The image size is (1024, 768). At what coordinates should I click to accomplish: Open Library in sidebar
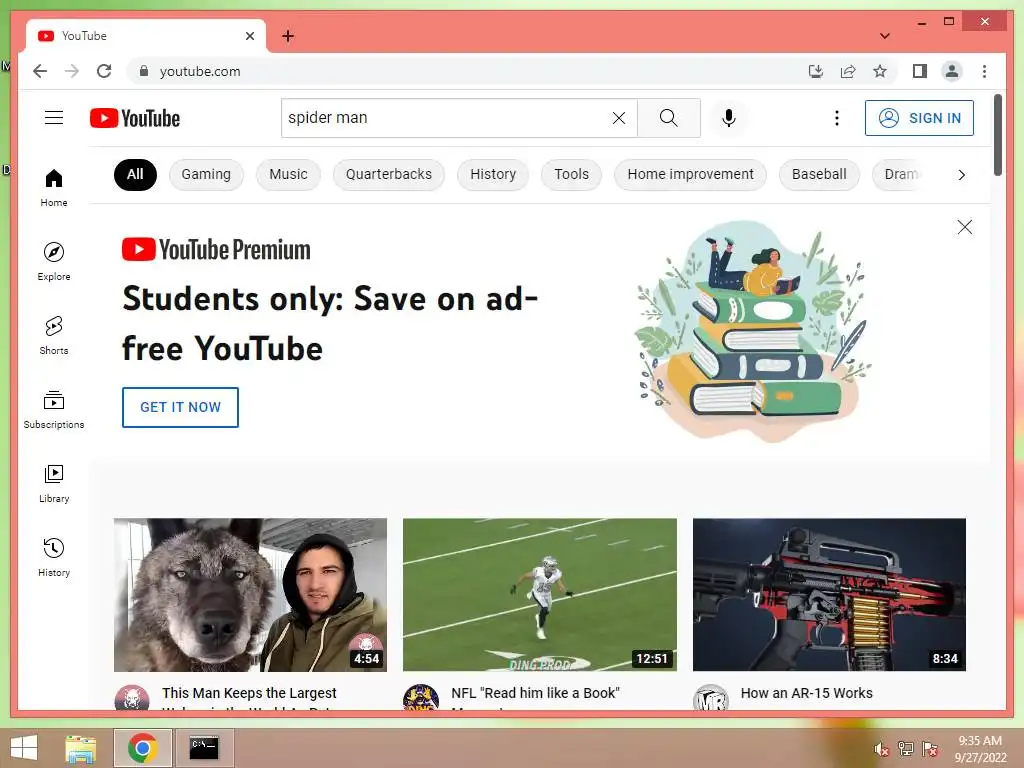point(54,483)
